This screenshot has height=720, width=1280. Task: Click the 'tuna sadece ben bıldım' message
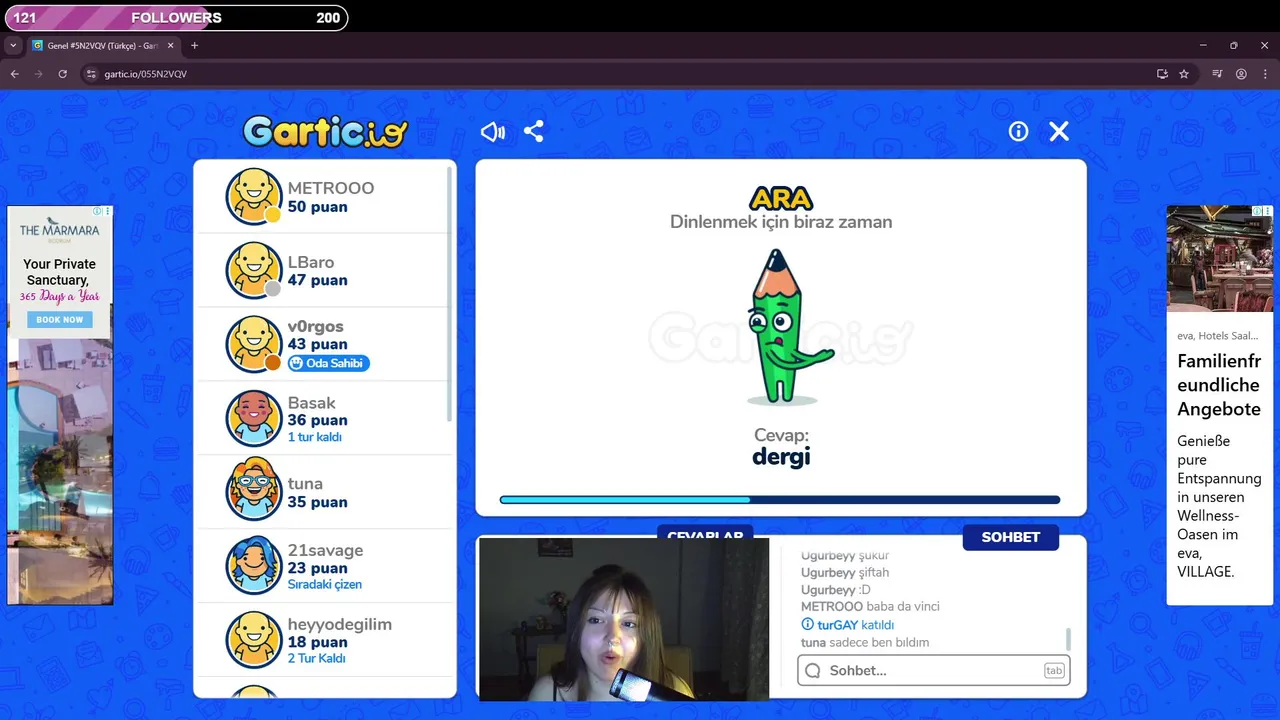[x=865, y=642]
